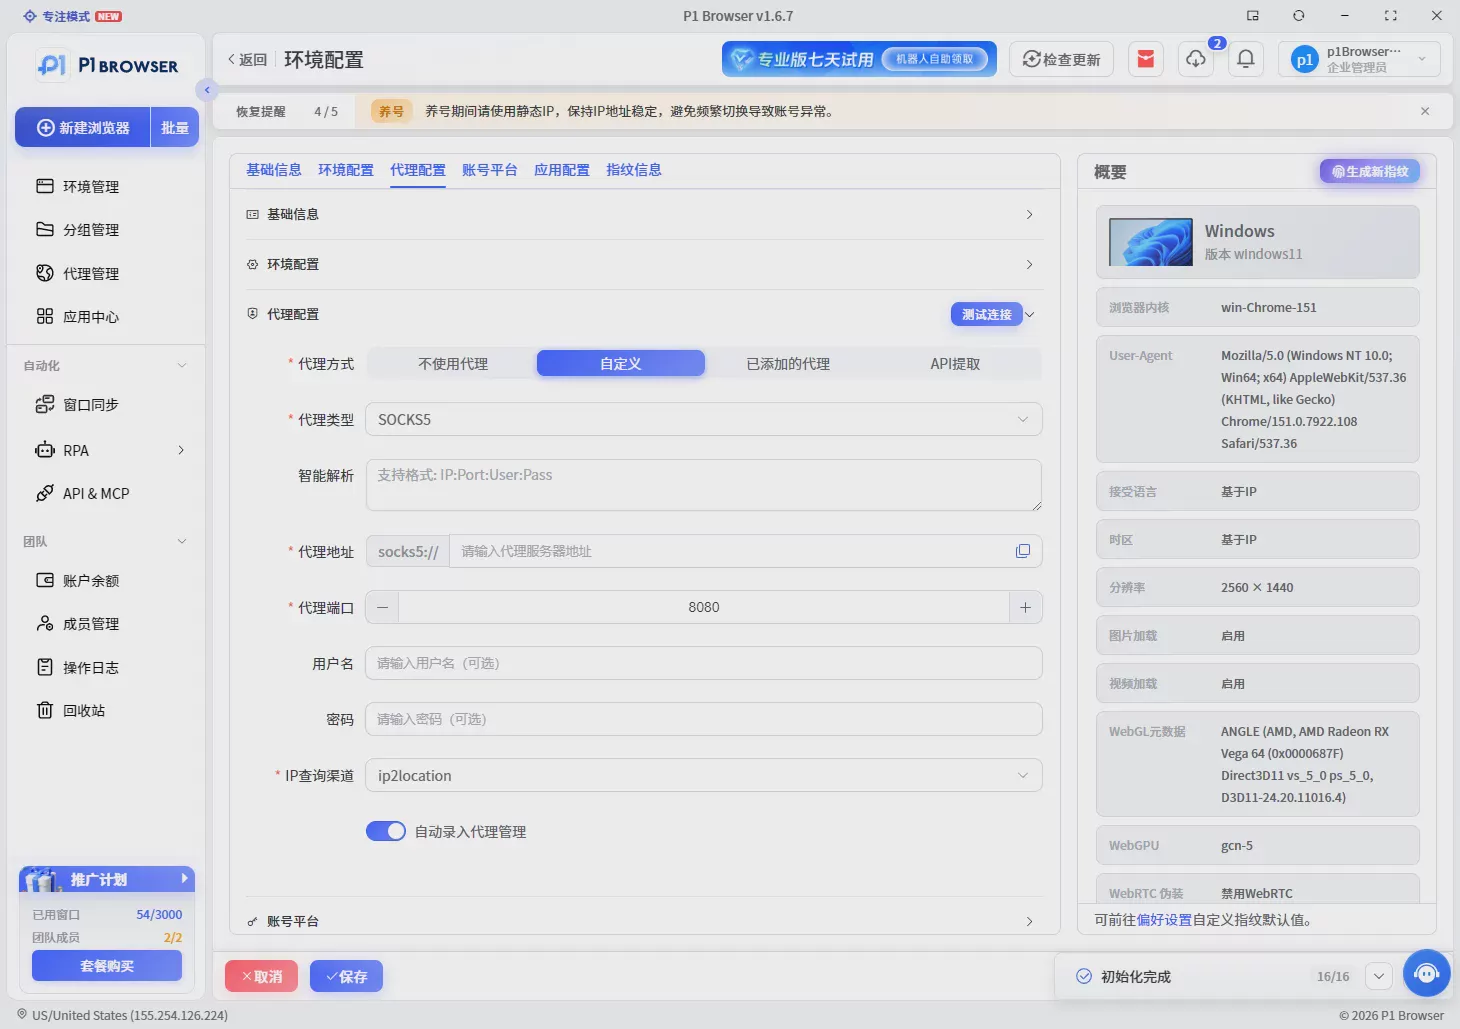Expand the 初始化完成 status panel

click(x=1378, y=976)
